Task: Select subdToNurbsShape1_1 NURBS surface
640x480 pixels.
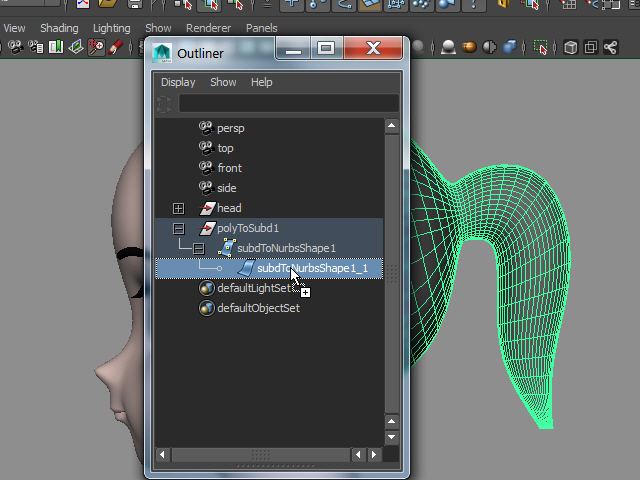Action: tap(312, 268)
